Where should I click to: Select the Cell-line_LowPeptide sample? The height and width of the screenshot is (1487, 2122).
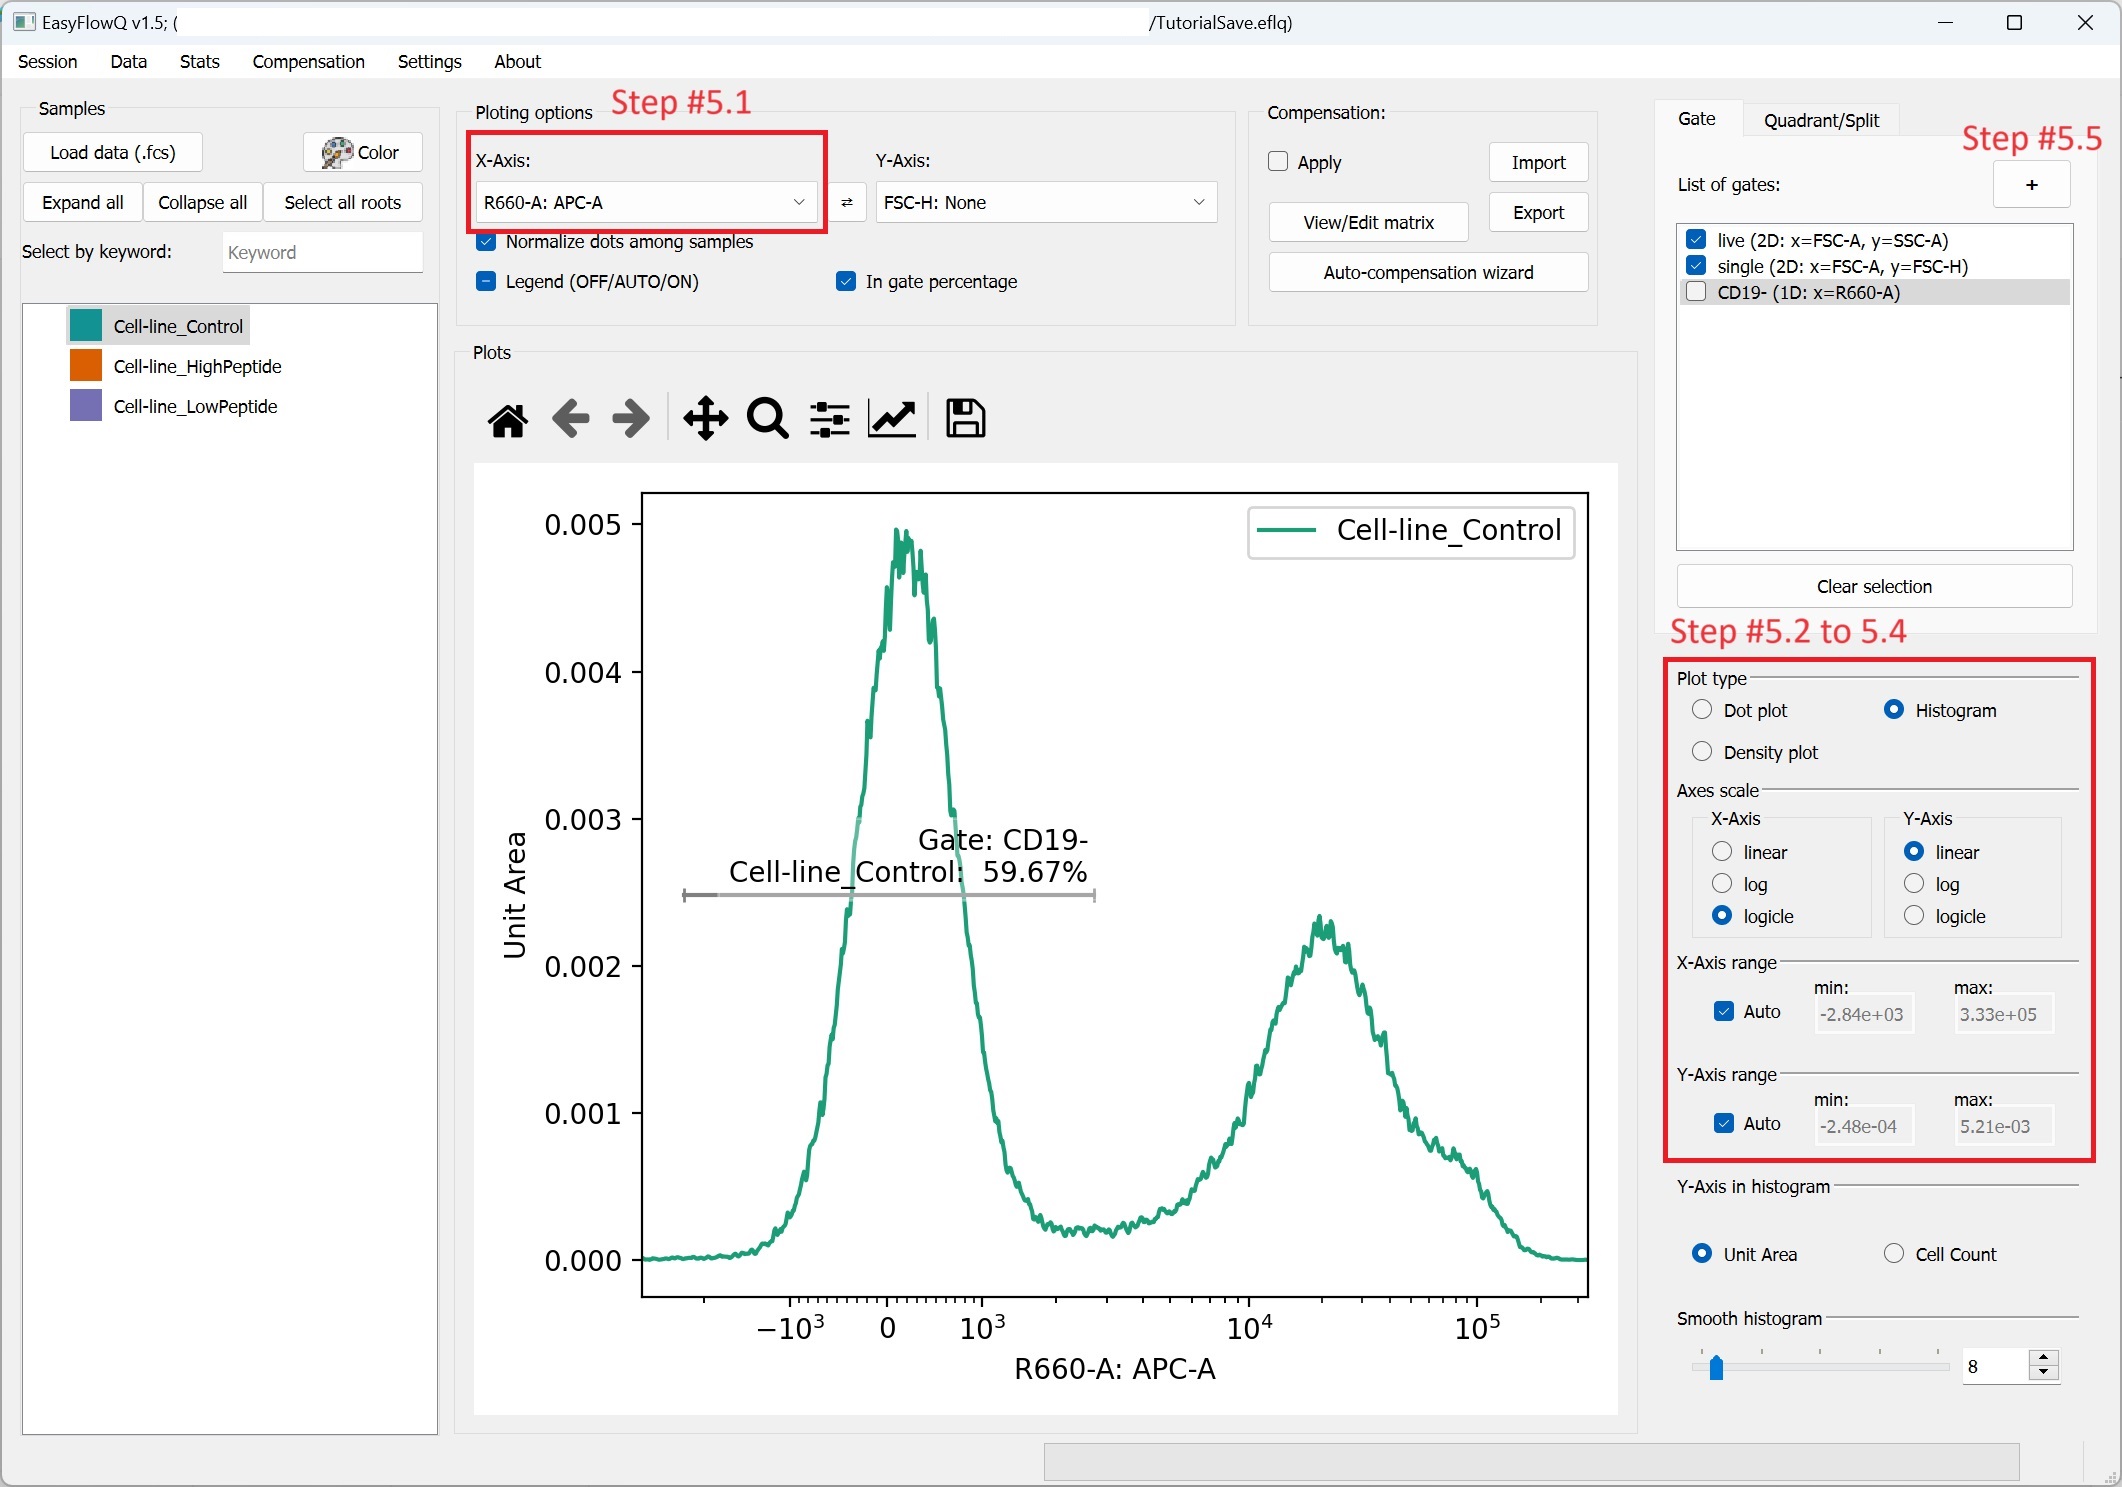coord(195,407)
